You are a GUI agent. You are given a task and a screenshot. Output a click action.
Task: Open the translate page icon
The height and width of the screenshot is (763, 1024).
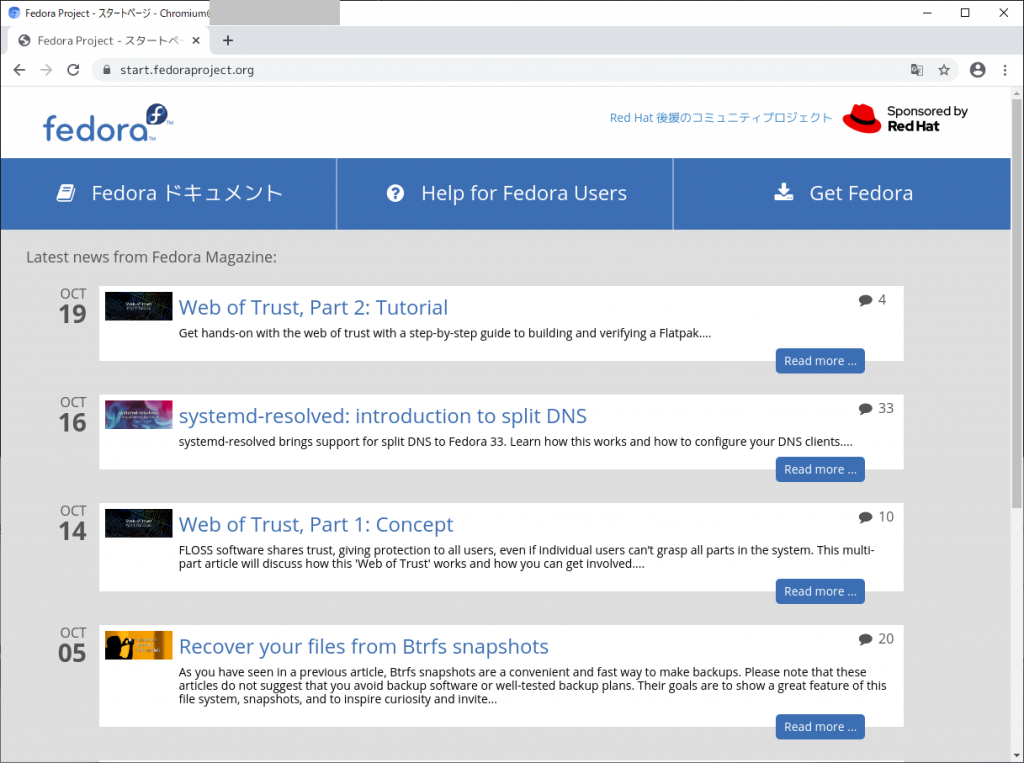(917, 70)
